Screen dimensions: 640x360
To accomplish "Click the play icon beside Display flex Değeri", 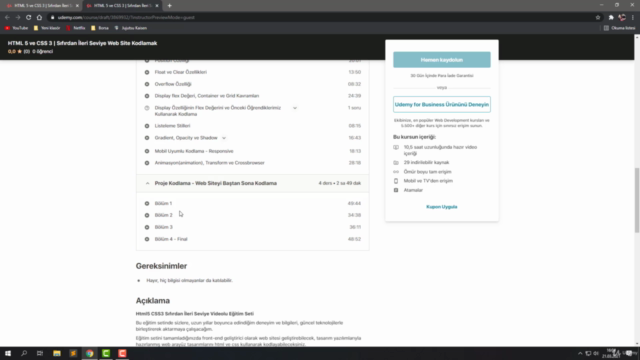I will (x=147, y=96).
